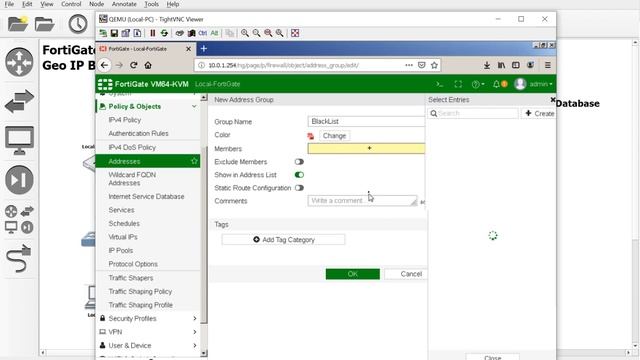Enable Static Route Configuration switch
The image size is (640, 360).
coord(299,188)
